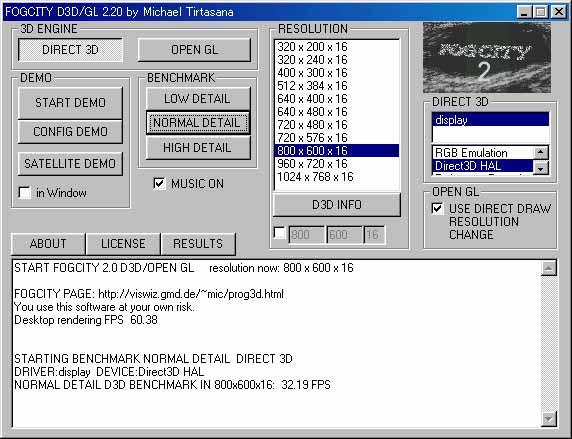Select the display driver entry
The width and height of the screenshot is (572, 439).
491,120
